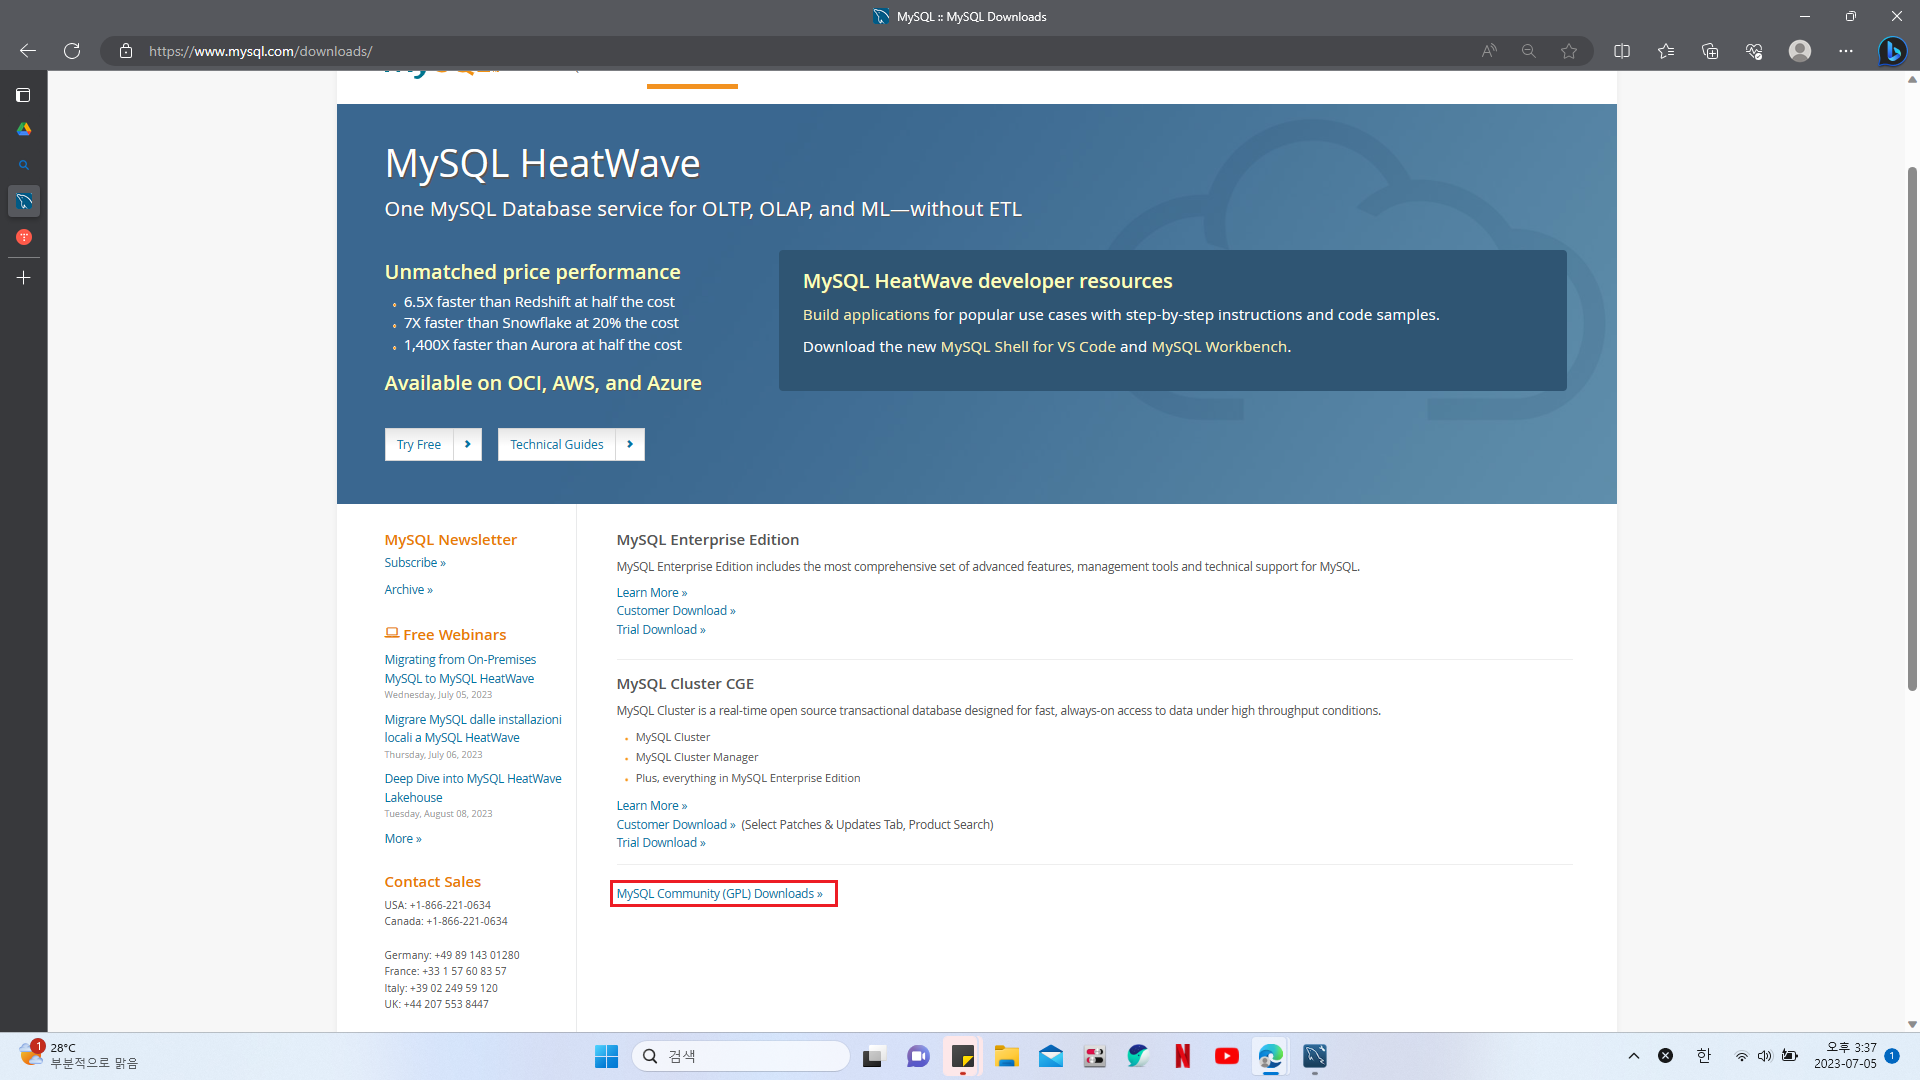Open Sticky Notes taskbar icon
Image resolution: width=1920 pixels, height=1080 pixels.
962,1056
